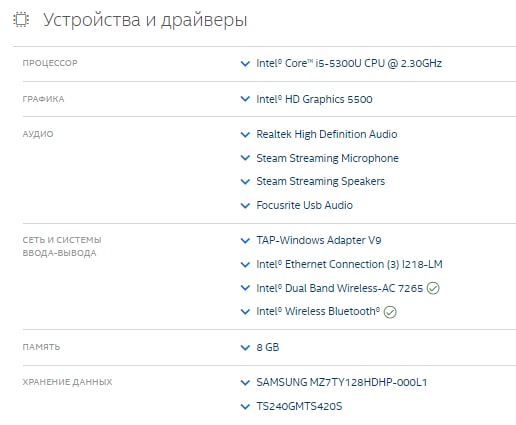Expand the Intel Wireless Bluetooth chevron
Viewport: 516px width, 425px height.
[x=245, y=312]
